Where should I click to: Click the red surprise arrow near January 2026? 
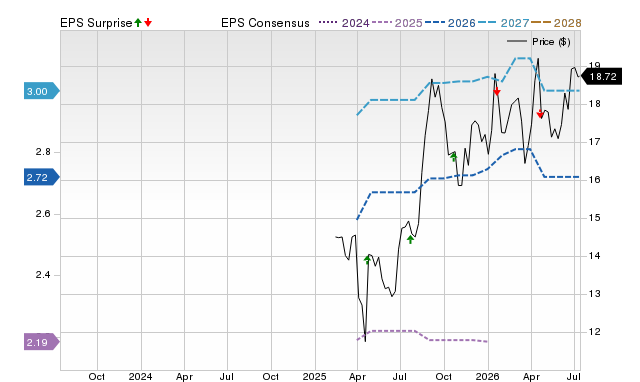497,91
